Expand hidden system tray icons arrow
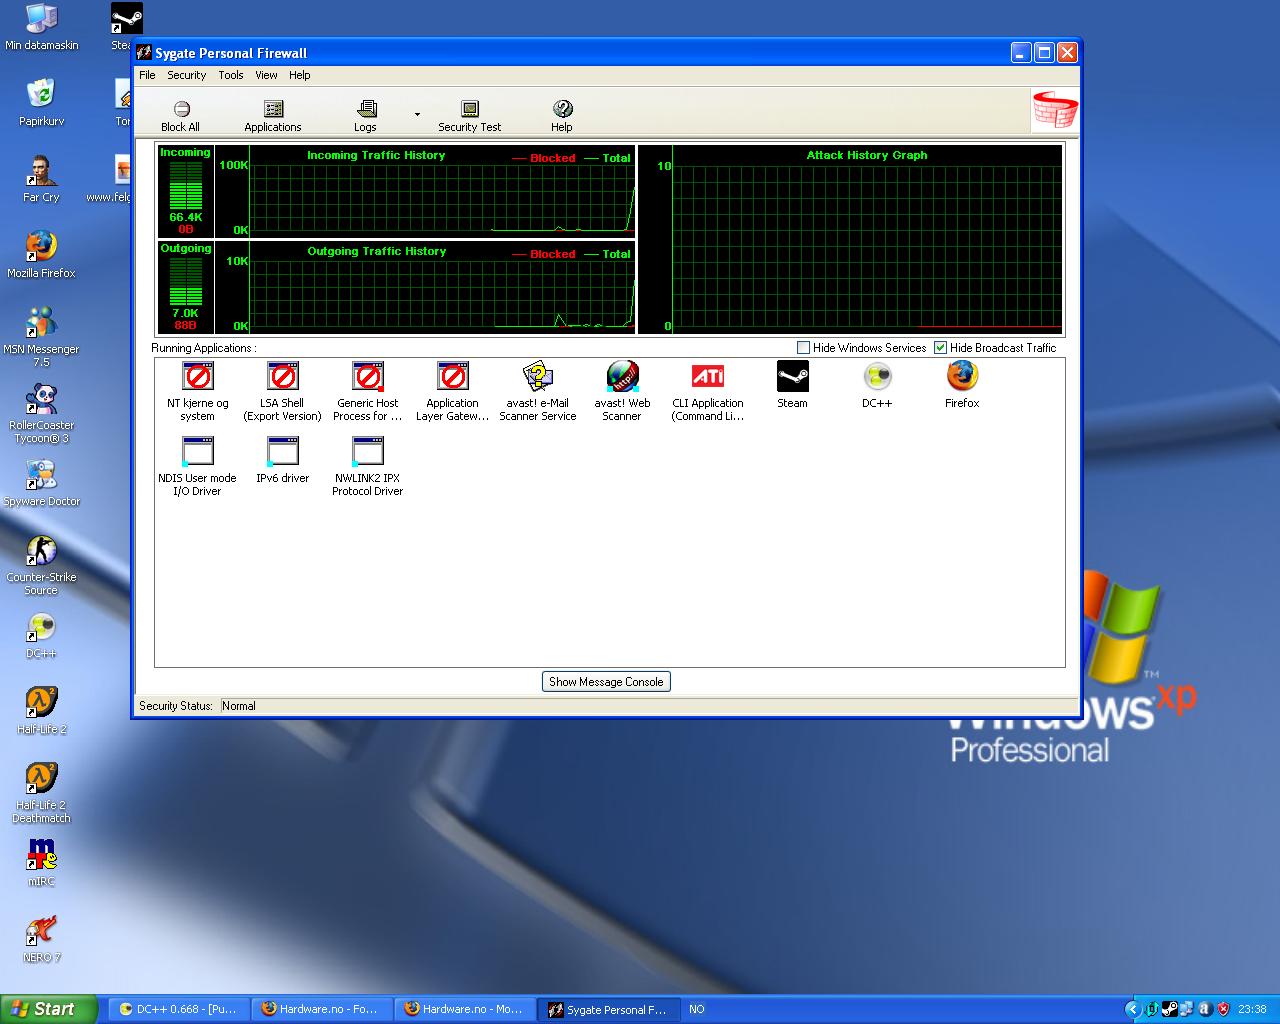 (1132, 1009)
